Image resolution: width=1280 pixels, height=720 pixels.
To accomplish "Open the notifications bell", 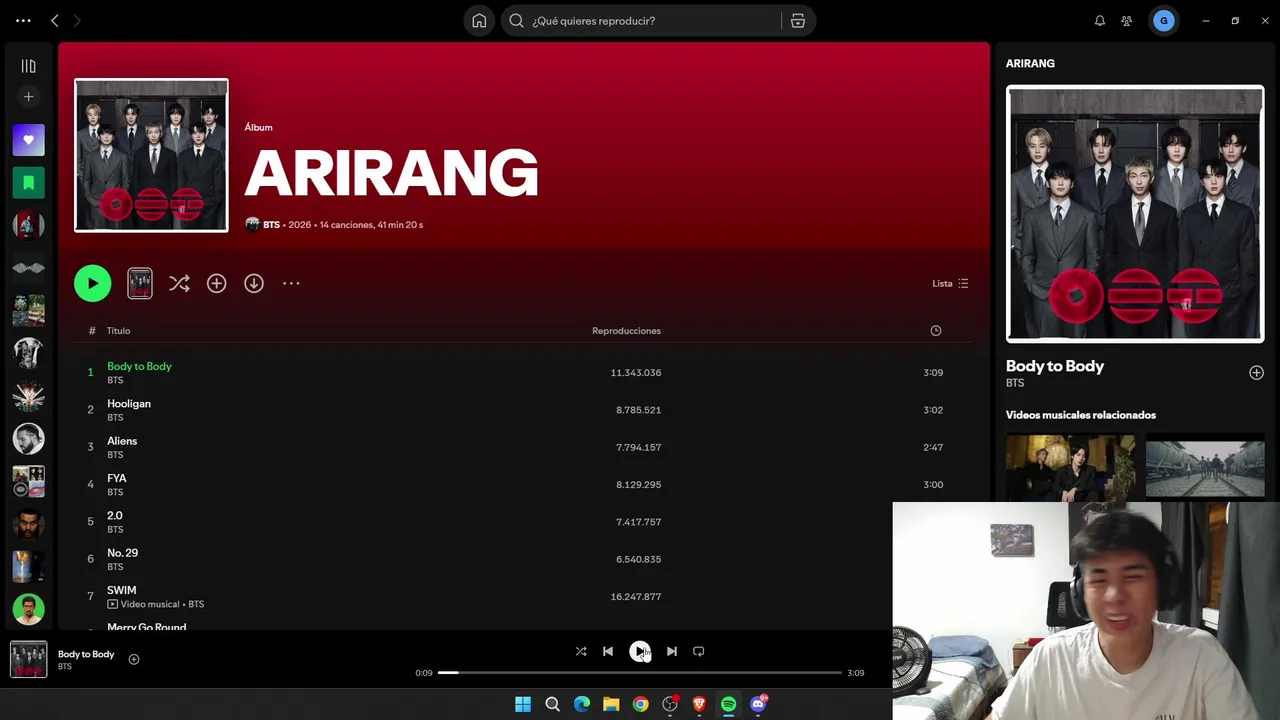I will point(1100,21).
